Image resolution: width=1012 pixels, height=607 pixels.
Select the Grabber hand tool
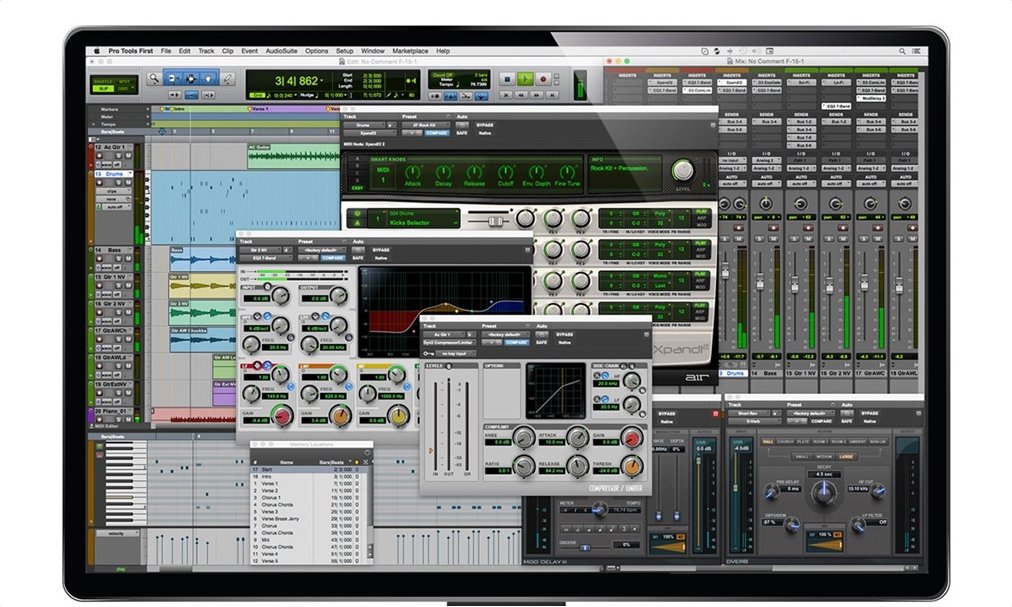[x=209, y=78]
